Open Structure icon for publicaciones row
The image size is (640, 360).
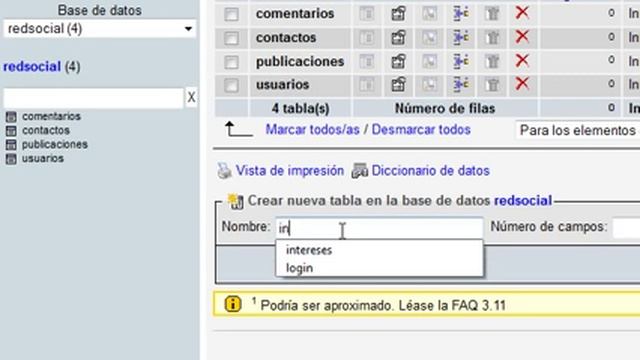click(398, 62)
